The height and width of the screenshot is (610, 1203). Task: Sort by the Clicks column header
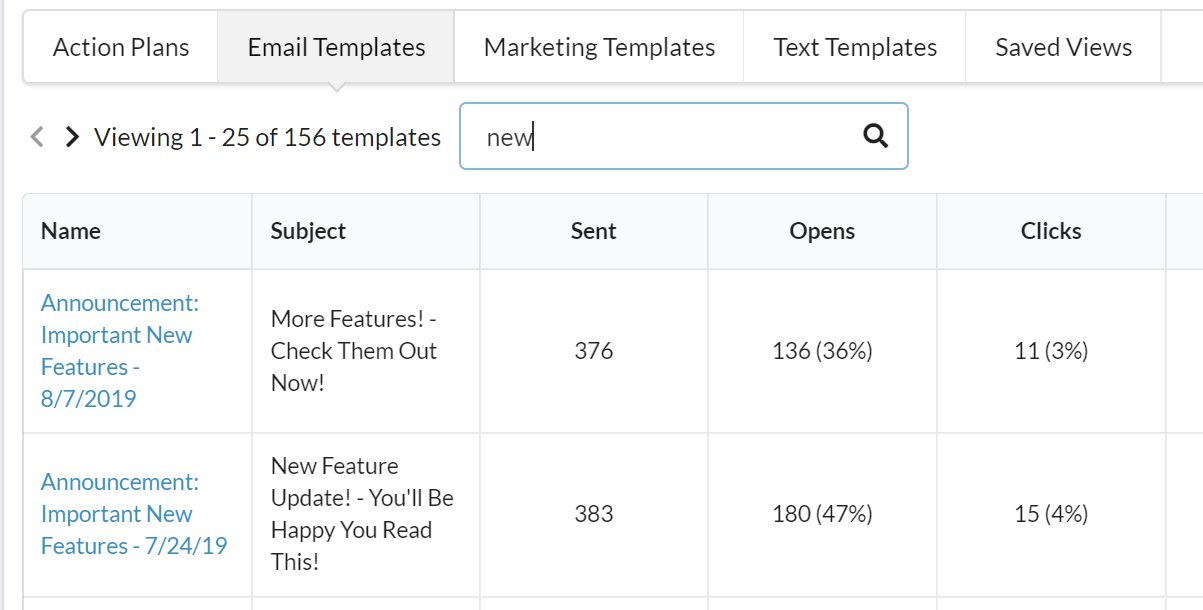(x=1051, y=231)
